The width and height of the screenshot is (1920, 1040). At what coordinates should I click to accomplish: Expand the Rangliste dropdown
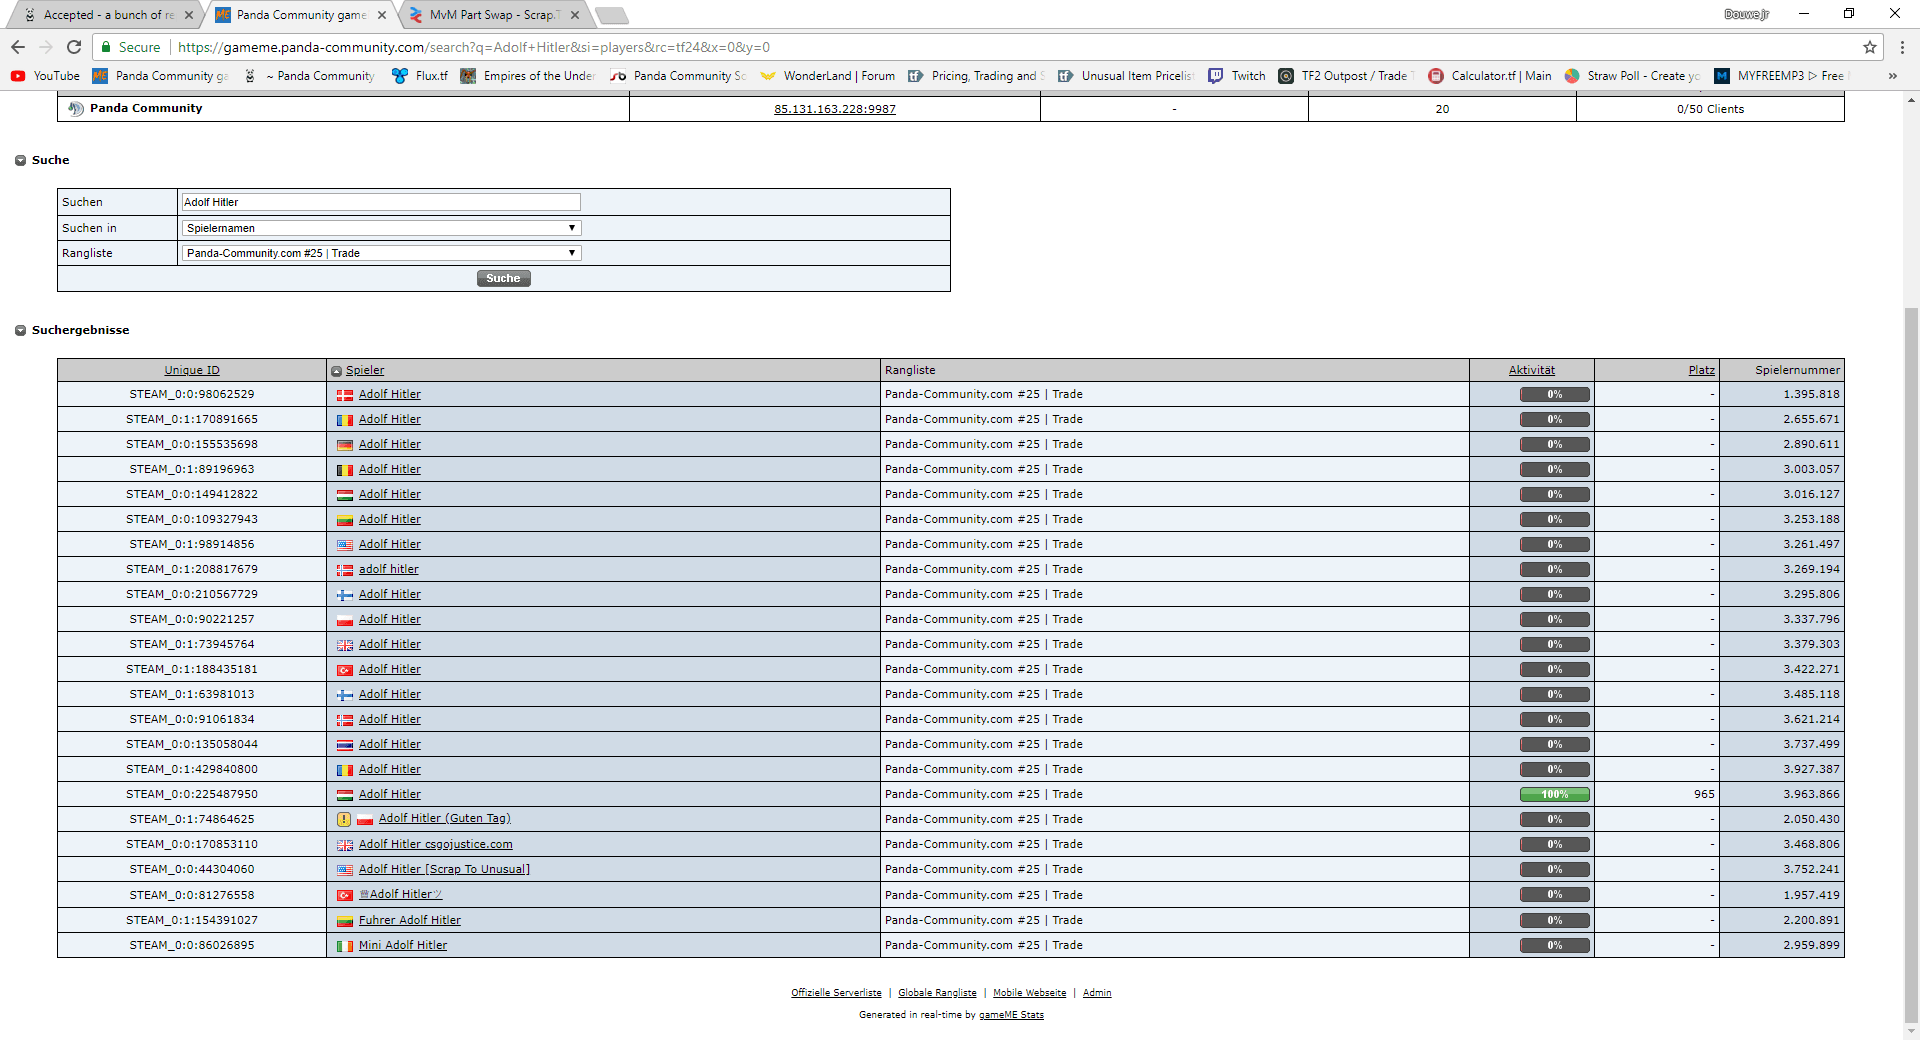click(x=381, y=253)
